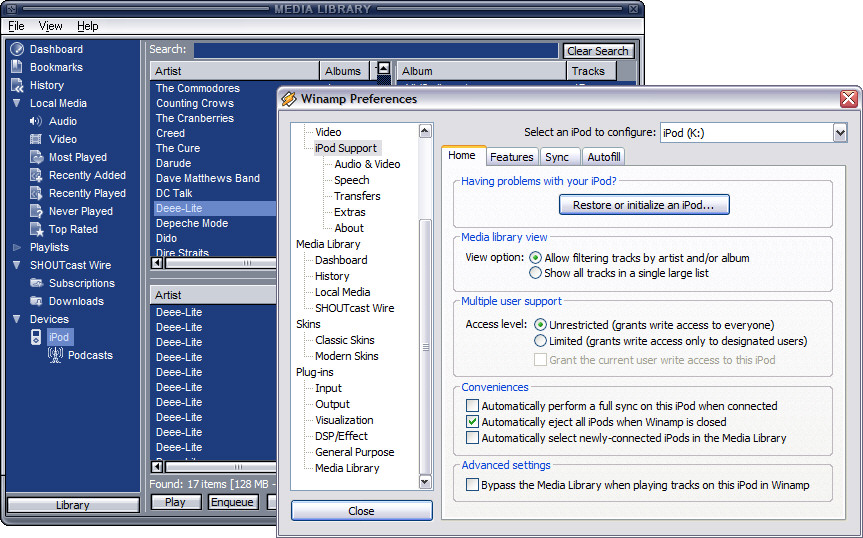Viewport: 863px width, 538px height.
Task: Select Show all tracks in a single large list
Action: (x=535, y=273)
